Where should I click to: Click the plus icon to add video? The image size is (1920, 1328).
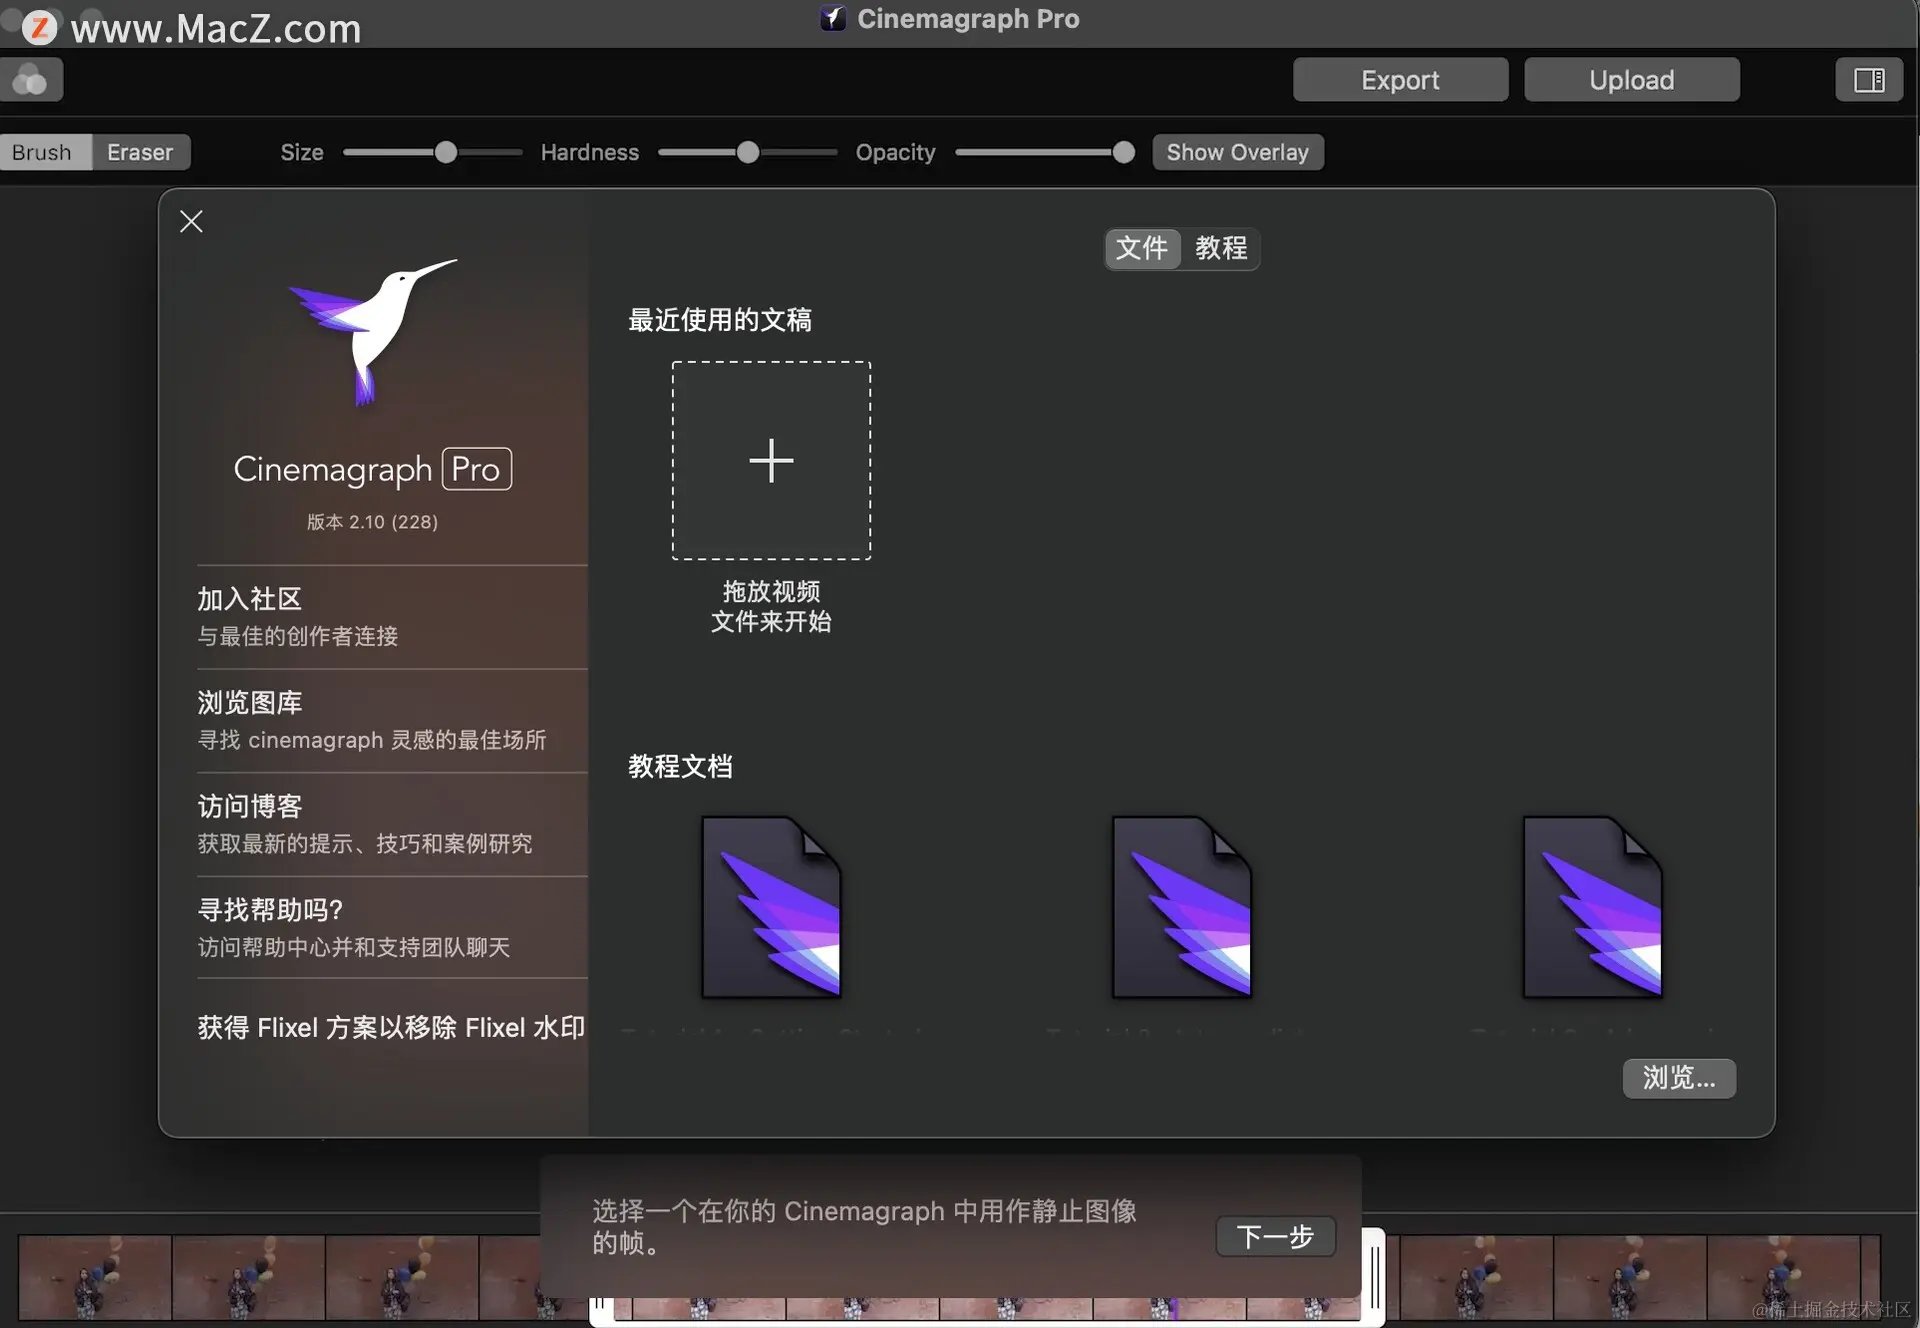pyautogui.click(x=771, y=460)
